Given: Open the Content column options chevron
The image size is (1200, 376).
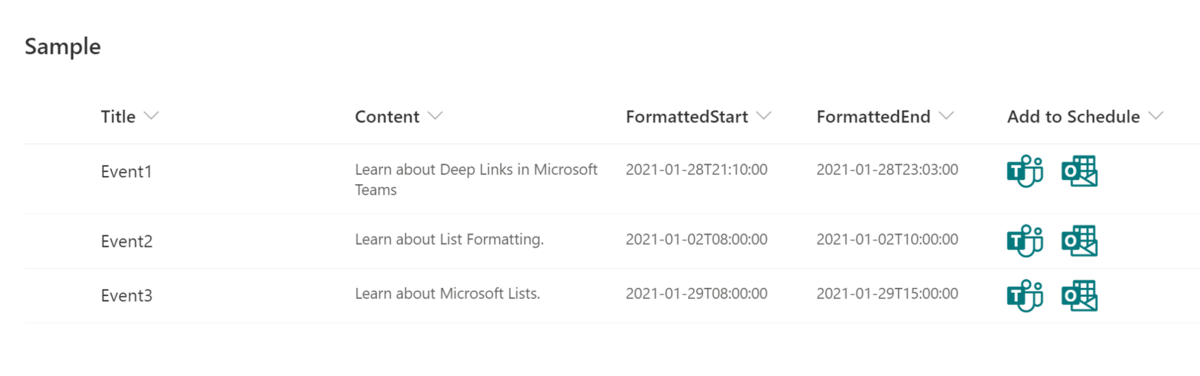Looking at the screenshot, I should coord(435,117).
